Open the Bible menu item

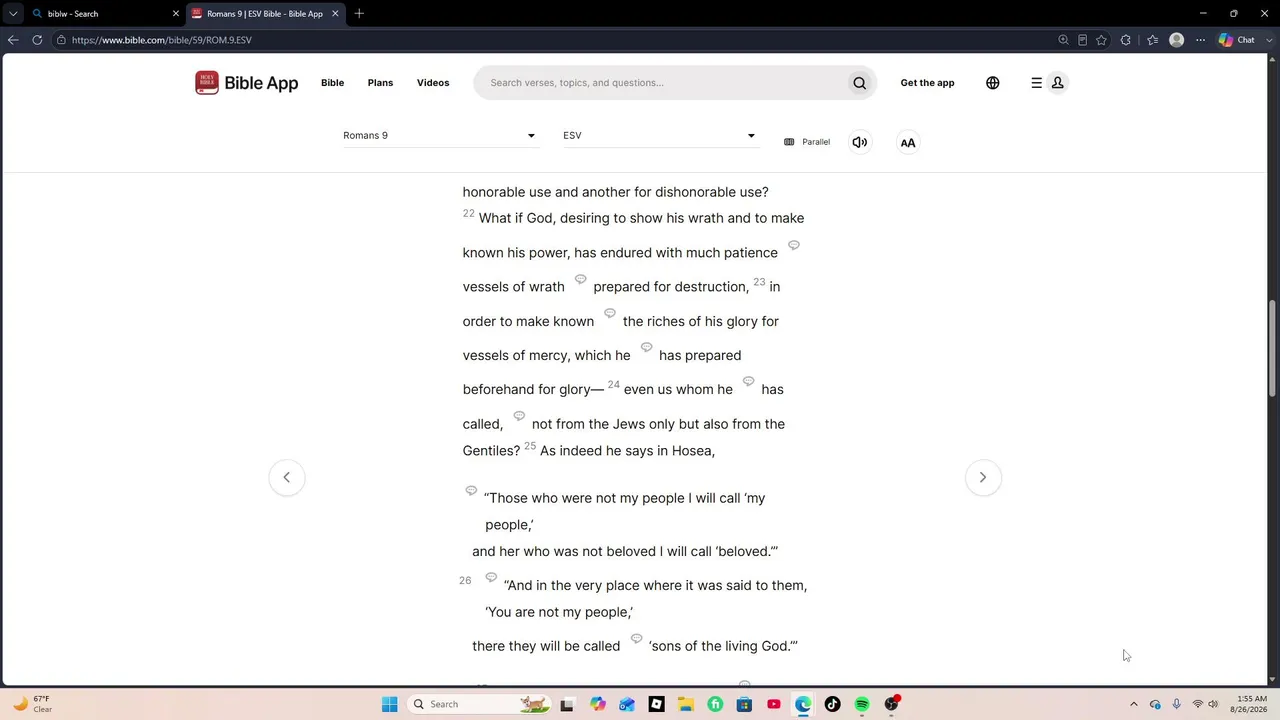pyautogui.click(x=332, y=83)
